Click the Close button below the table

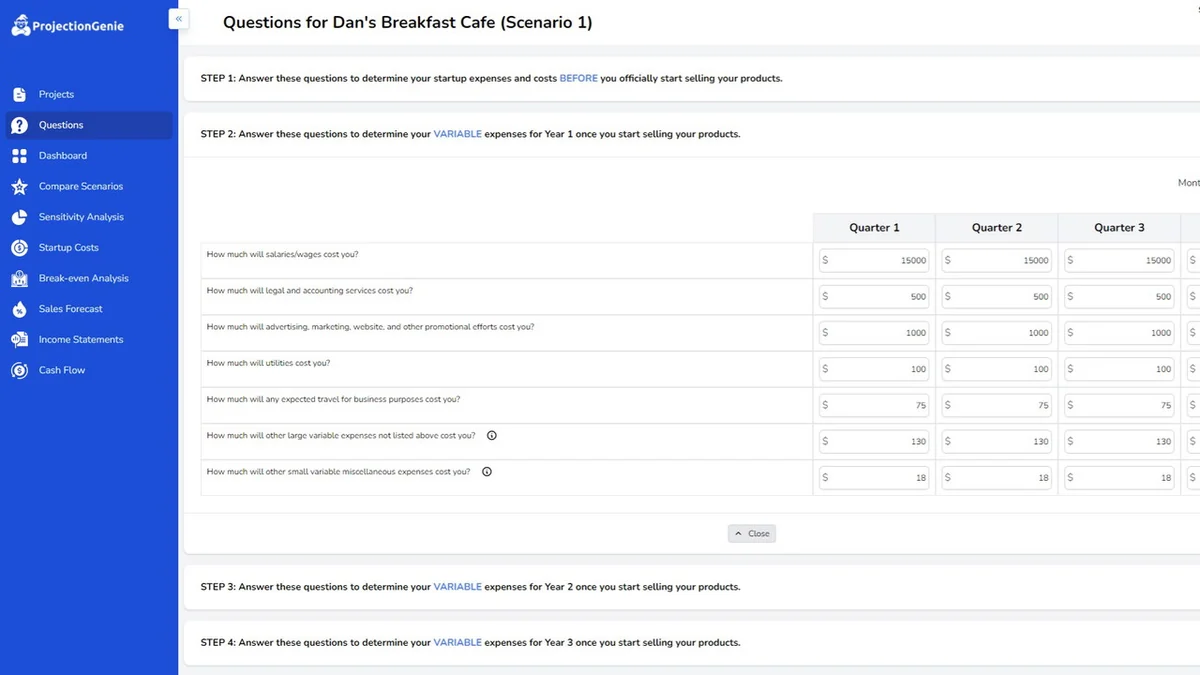[752, 534]
